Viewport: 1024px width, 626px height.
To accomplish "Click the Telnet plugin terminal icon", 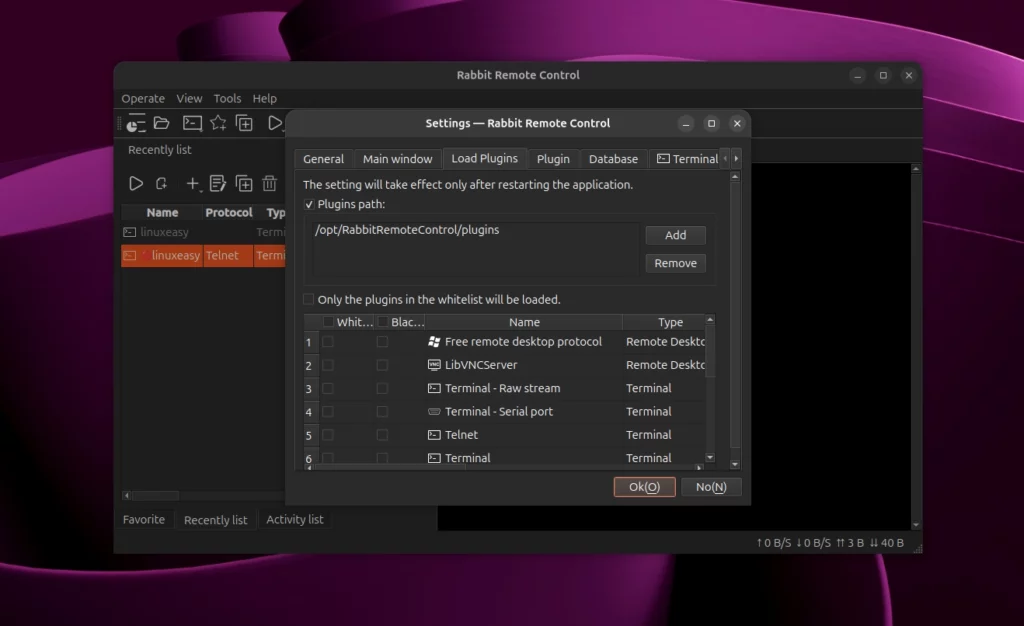I will point(434,435).
